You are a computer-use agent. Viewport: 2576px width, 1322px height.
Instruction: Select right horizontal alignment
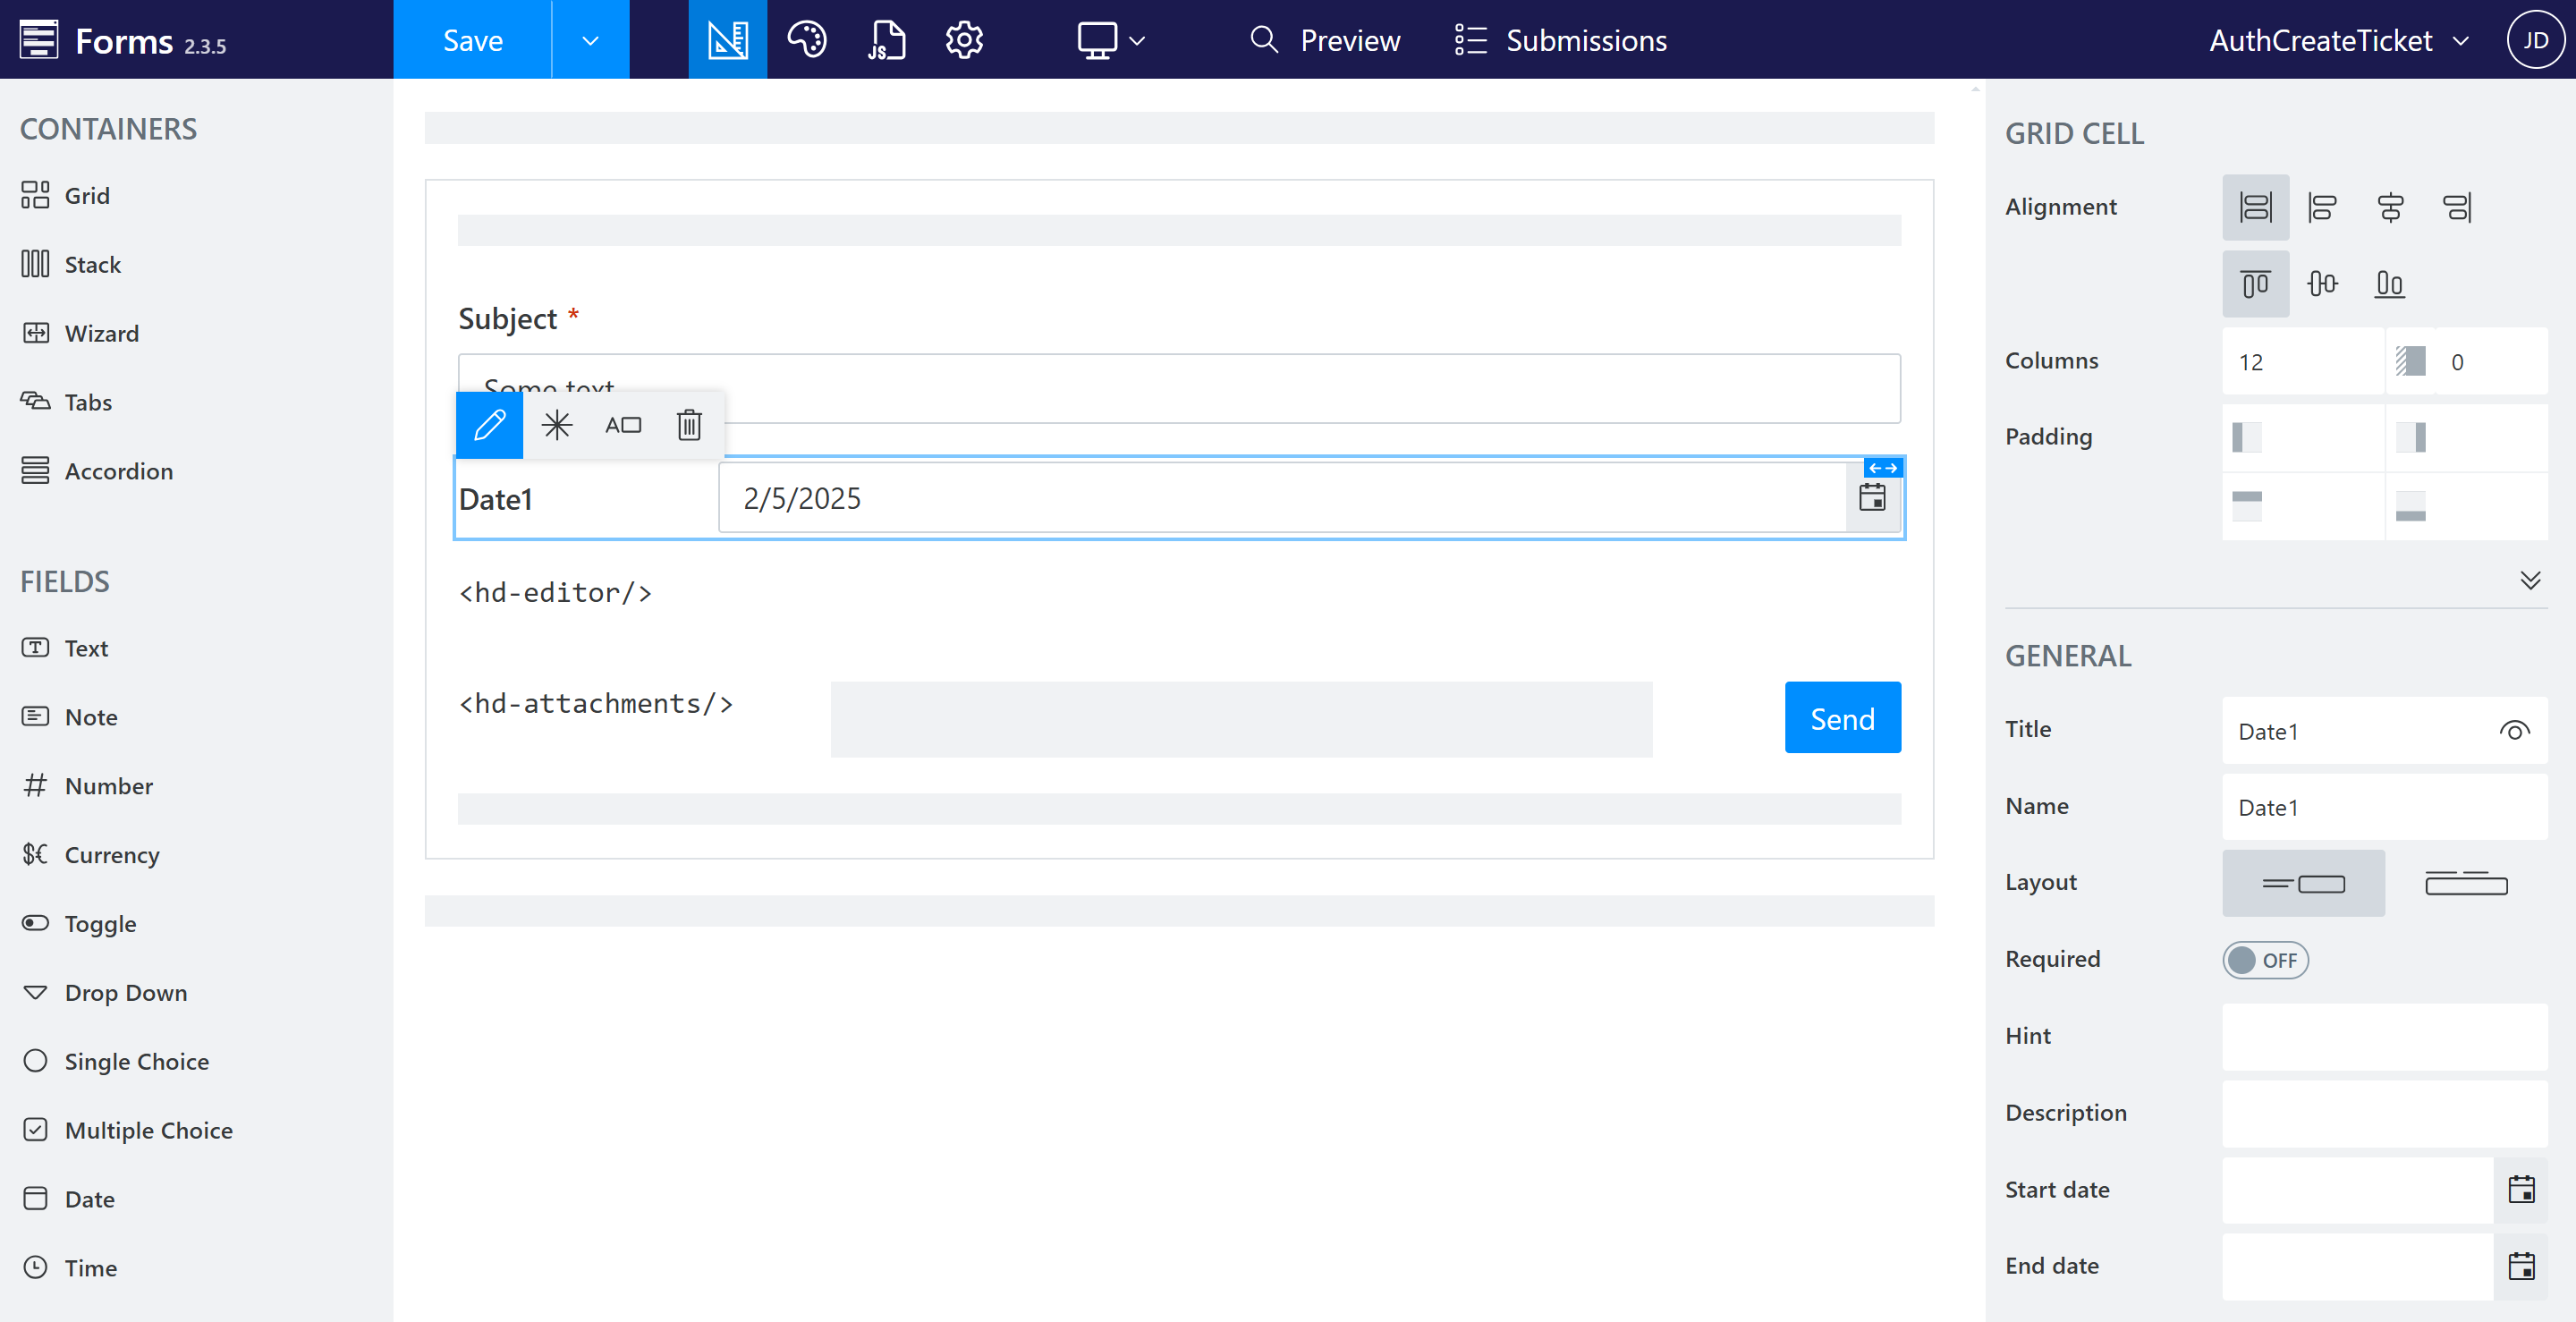(2457, 207)
